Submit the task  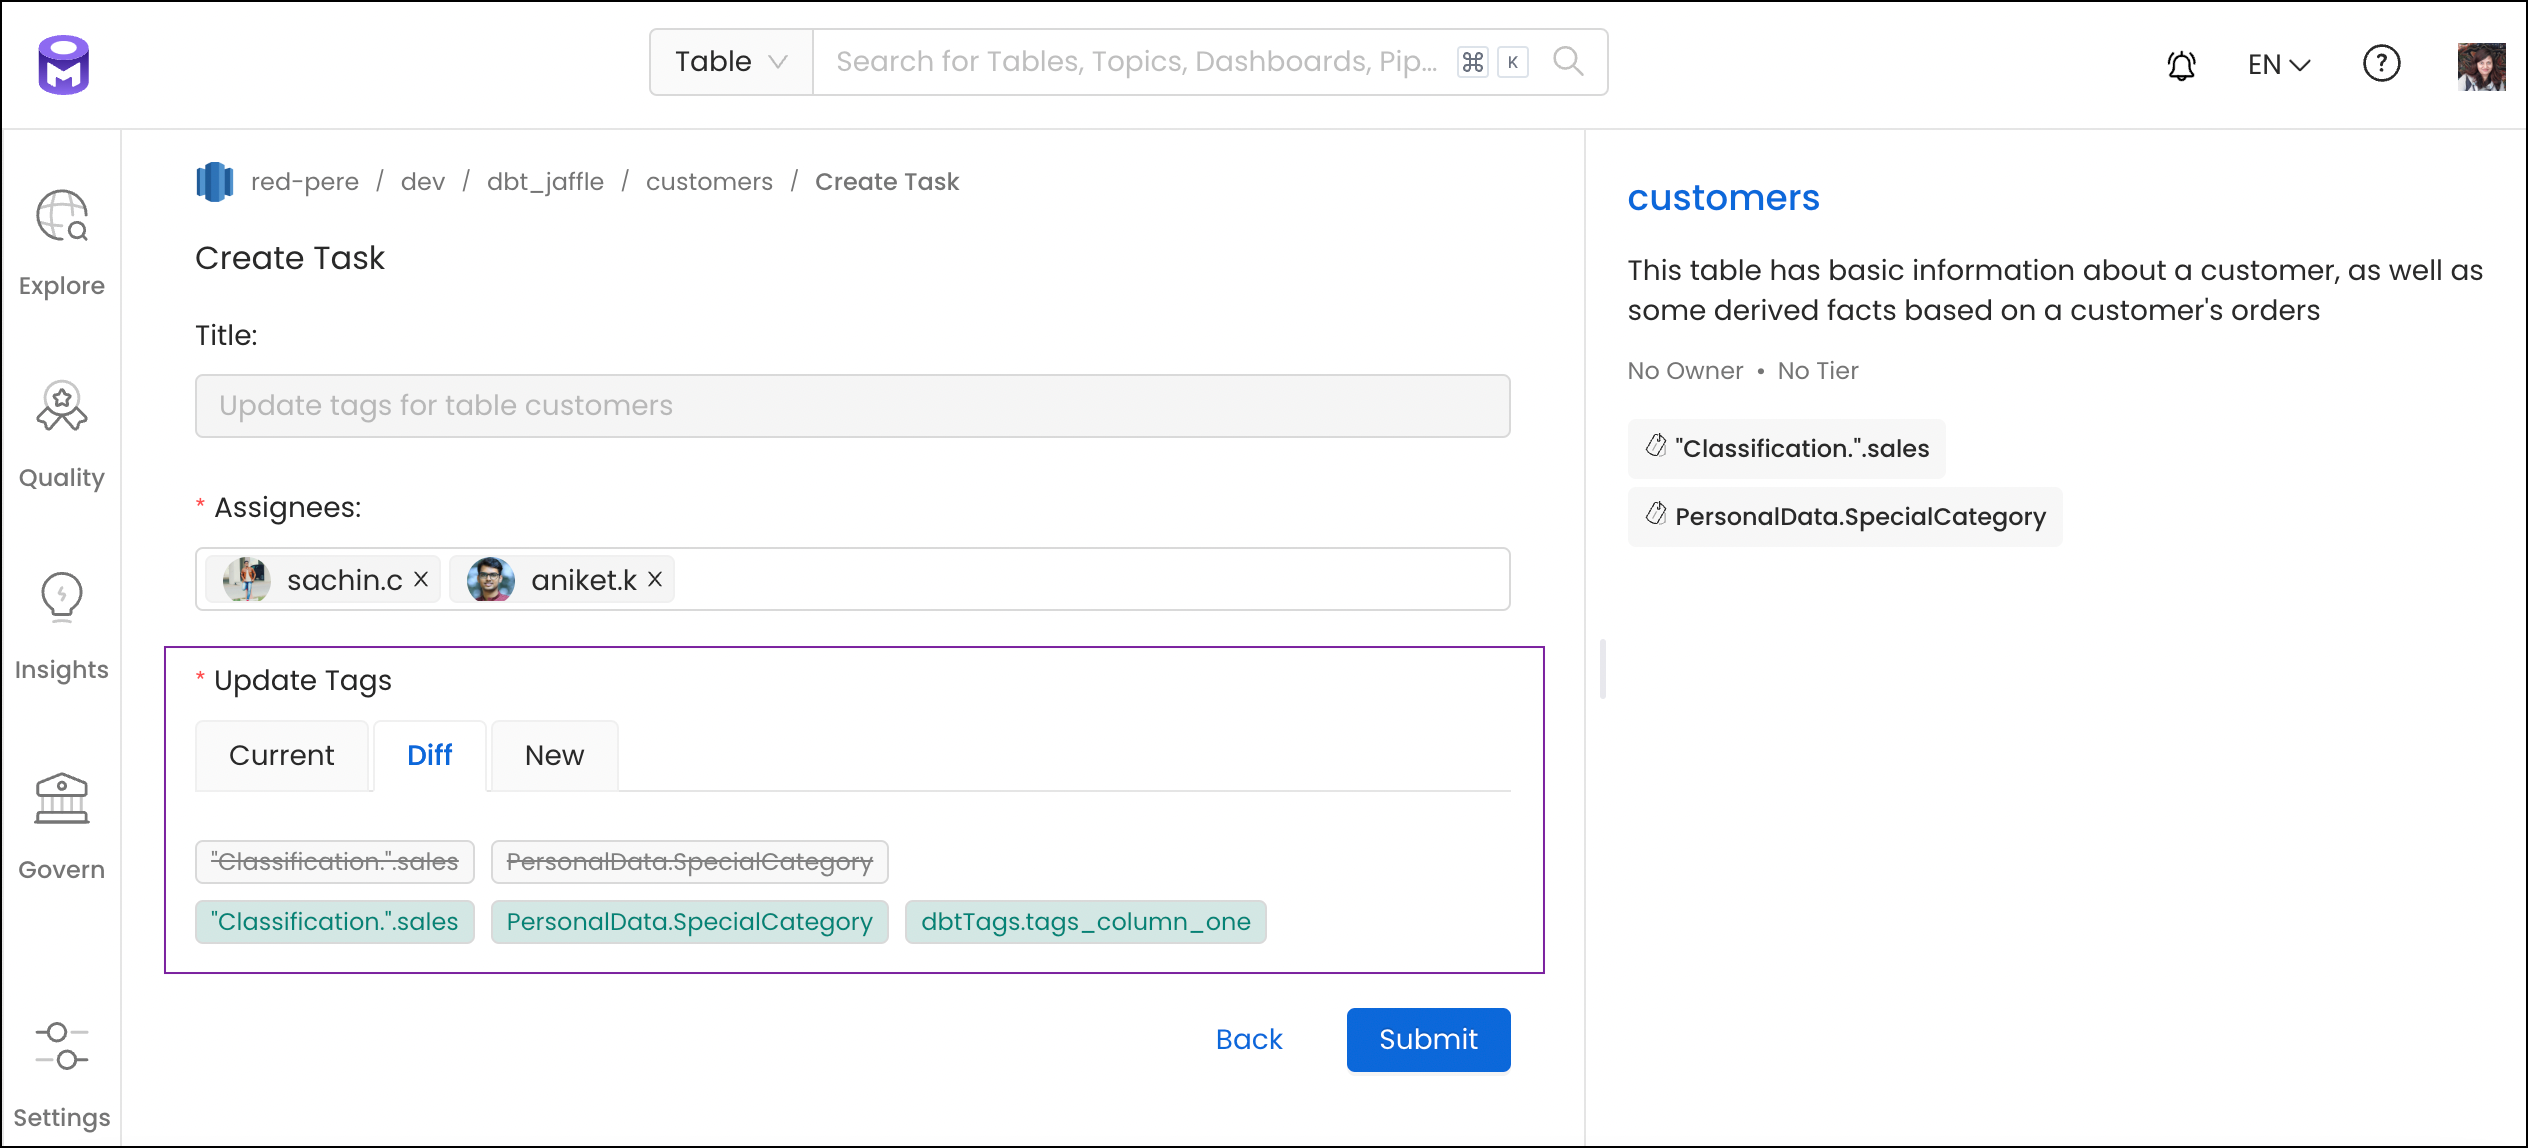tap(1428, 1040)
